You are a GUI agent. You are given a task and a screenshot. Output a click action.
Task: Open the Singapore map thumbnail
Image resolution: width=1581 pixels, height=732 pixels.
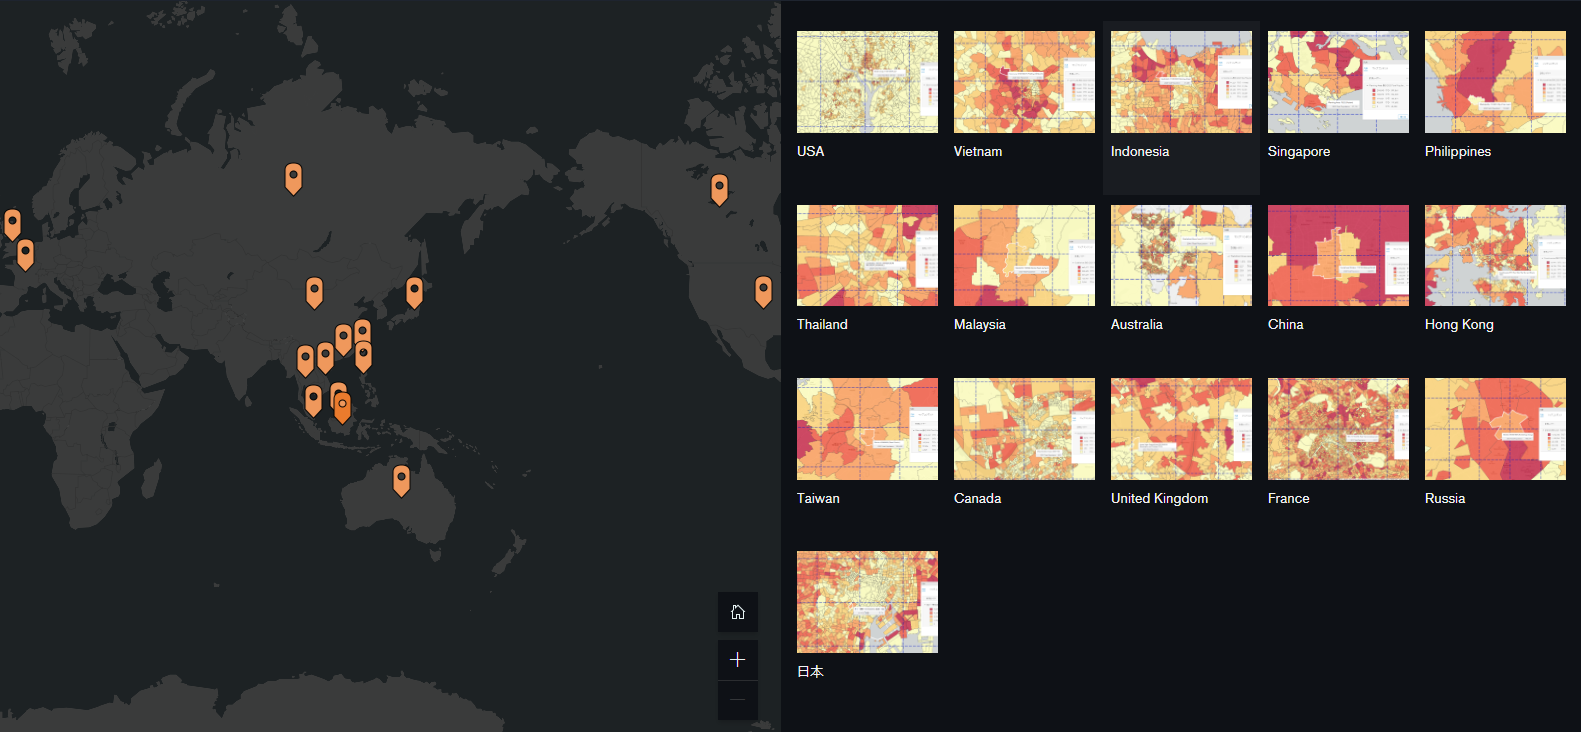point(1338,82)
